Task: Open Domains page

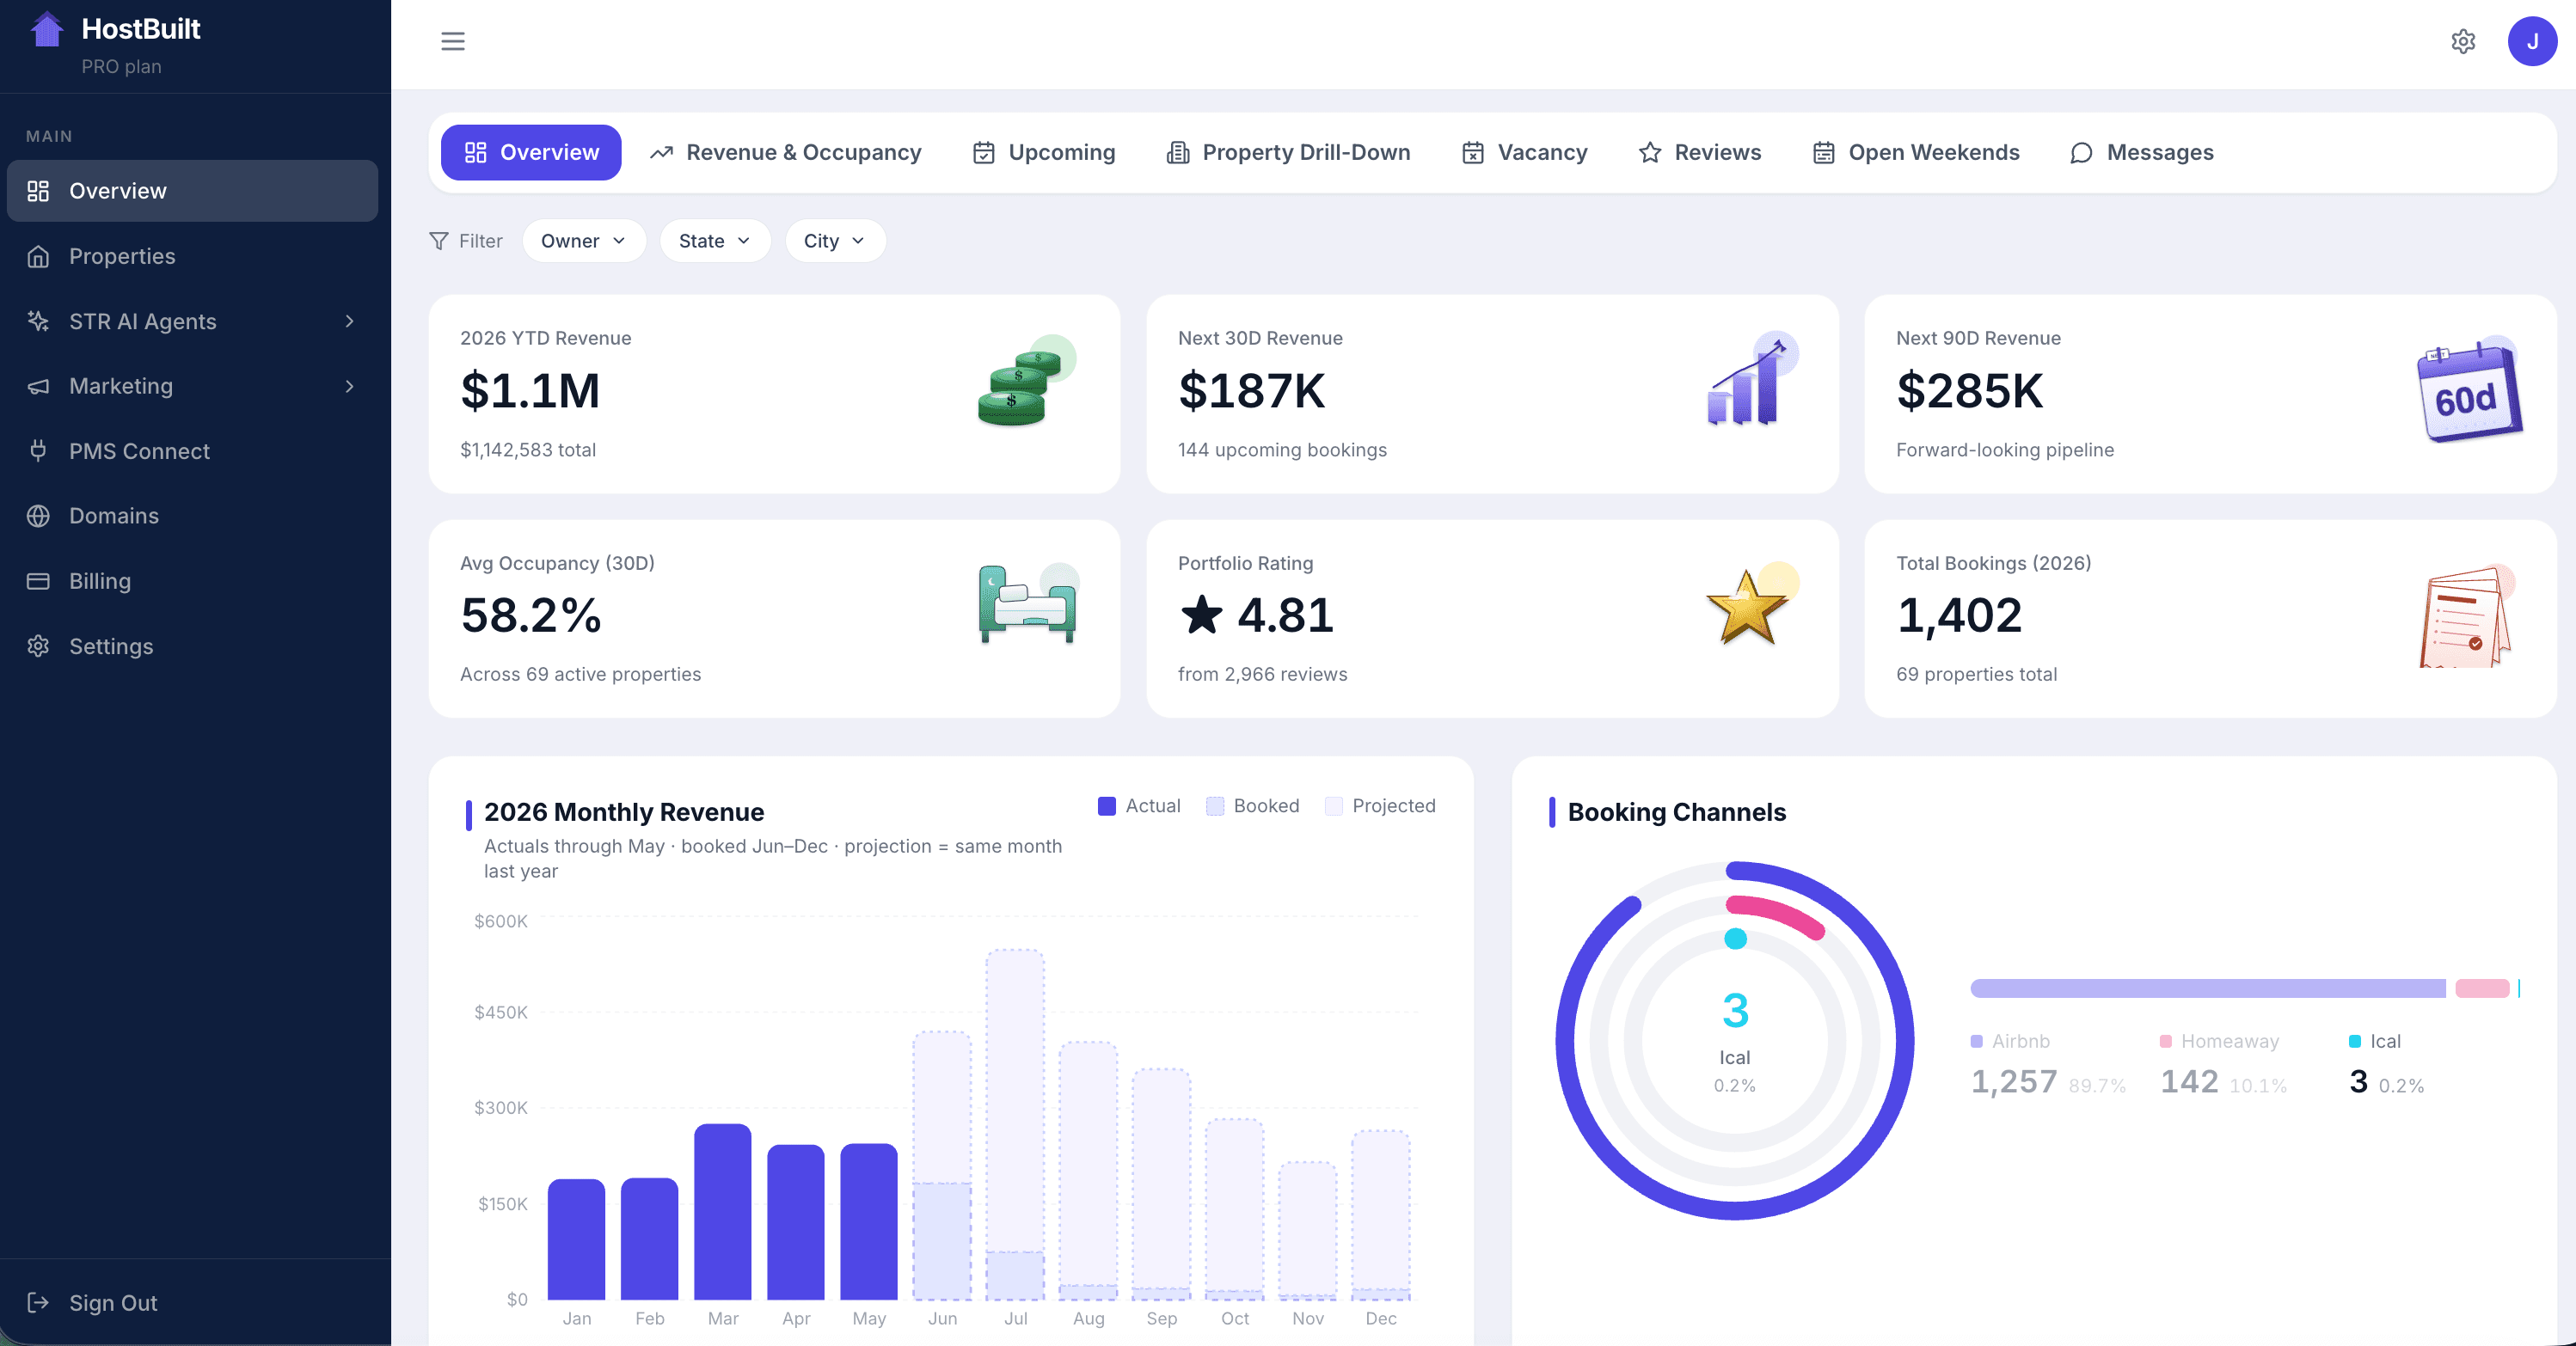Action: point(192,516)
